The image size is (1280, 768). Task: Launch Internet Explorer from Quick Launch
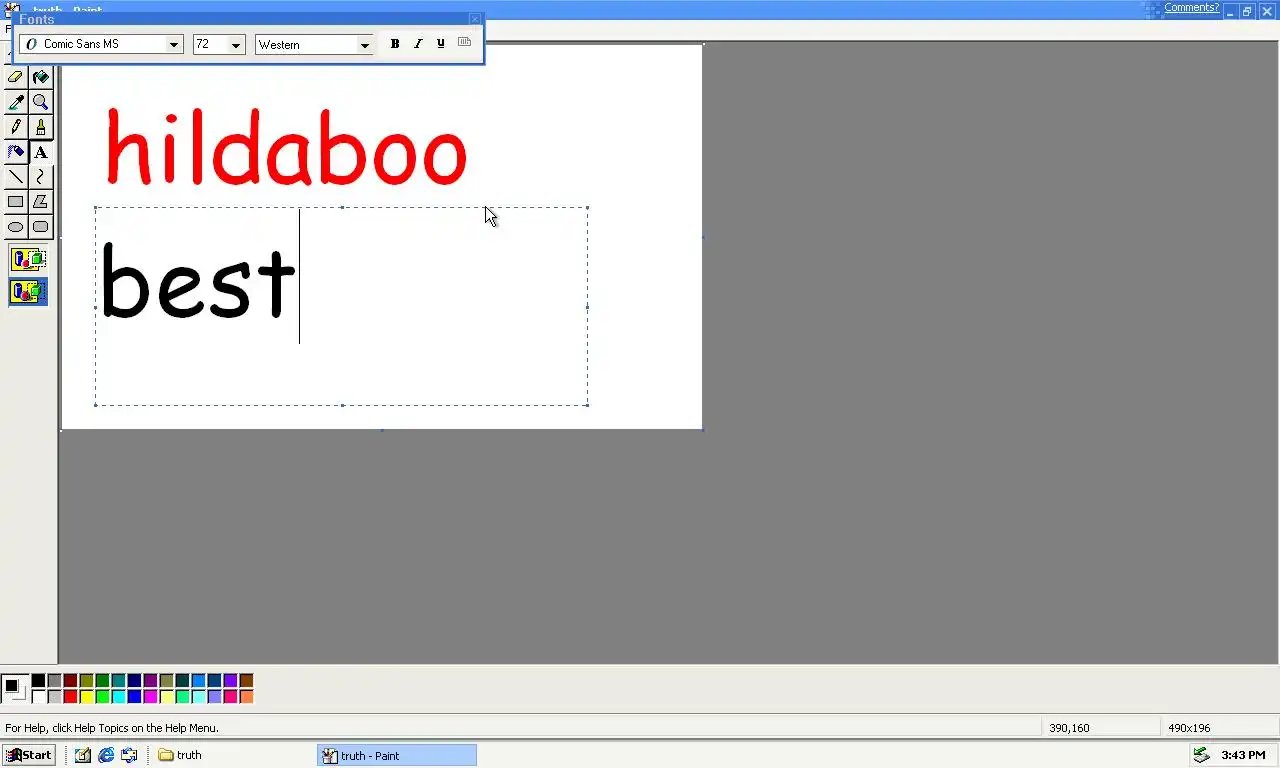pos(106,755)
